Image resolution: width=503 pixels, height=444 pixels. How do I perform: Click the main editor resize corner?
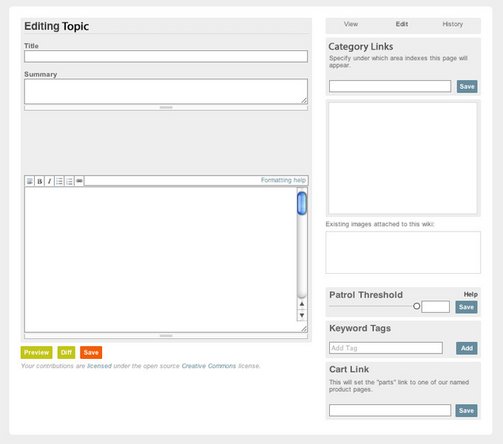coord(304,329)
